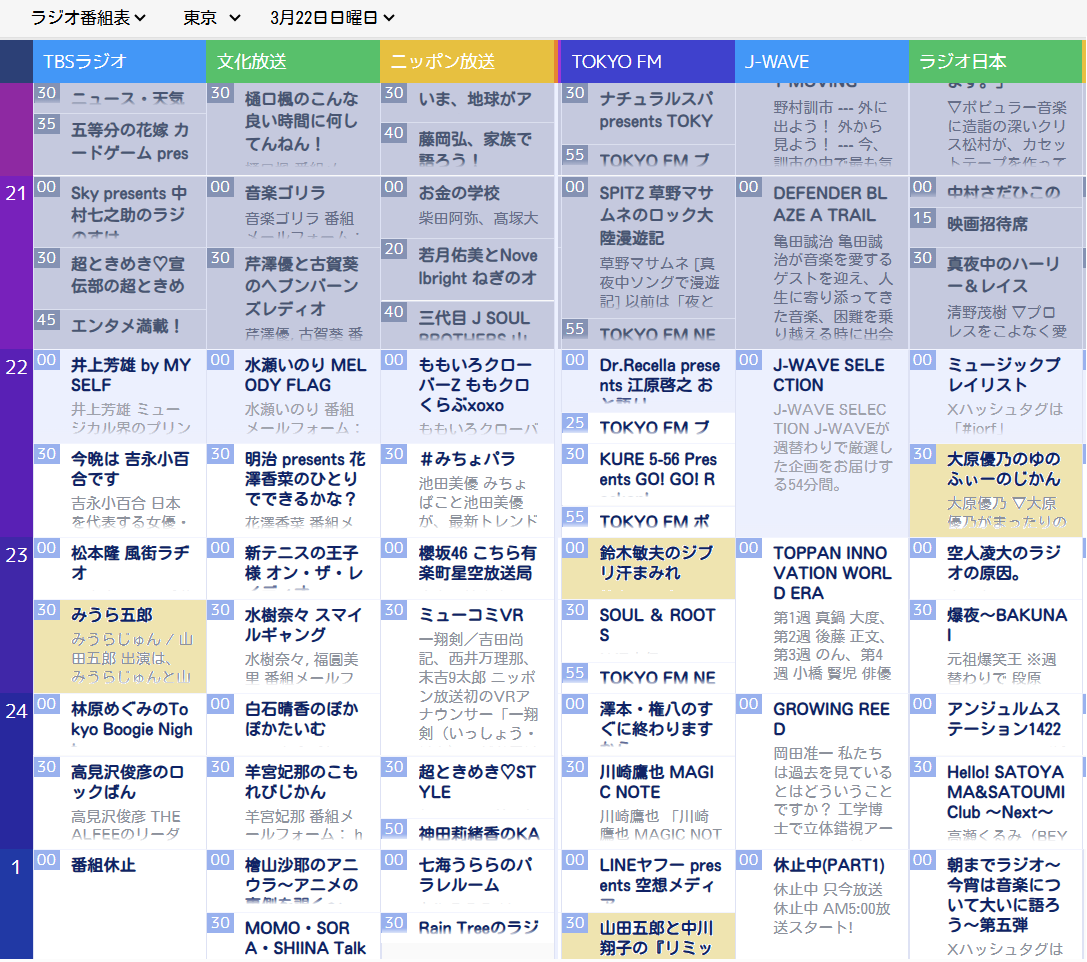Open J-WAVE SELECTION program details
1087x962 pixels.
[x=830, y=375]
